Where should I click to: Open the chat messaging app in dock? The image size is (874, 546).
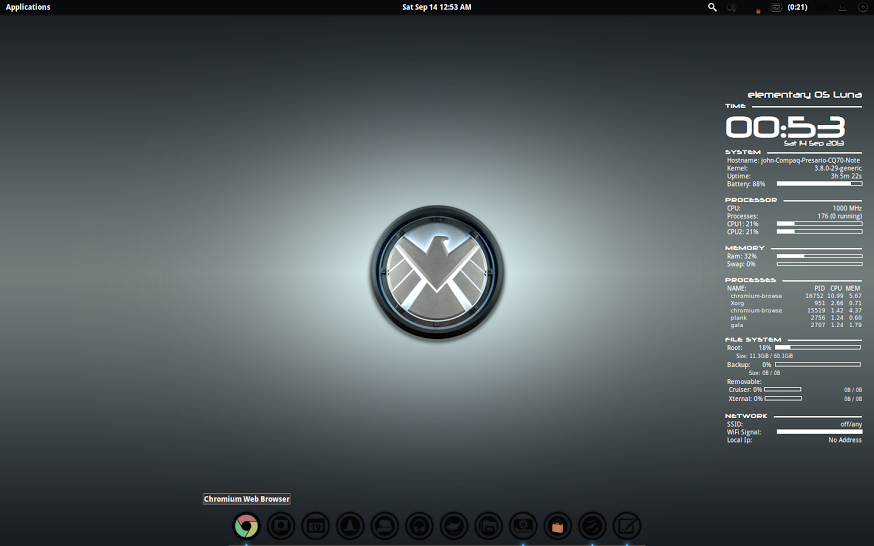(280, 525)
